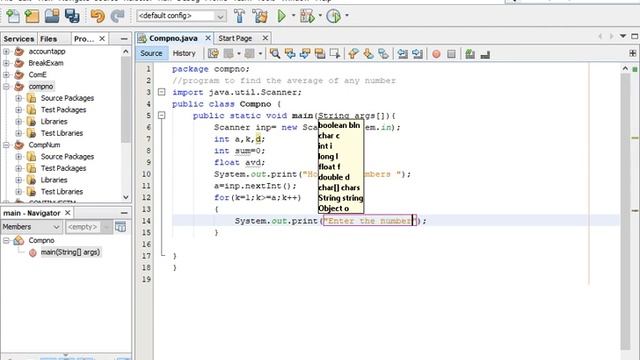The image size is (640, 360).
Task: Open the Members dropdown in Navigator
Action: 31,227
